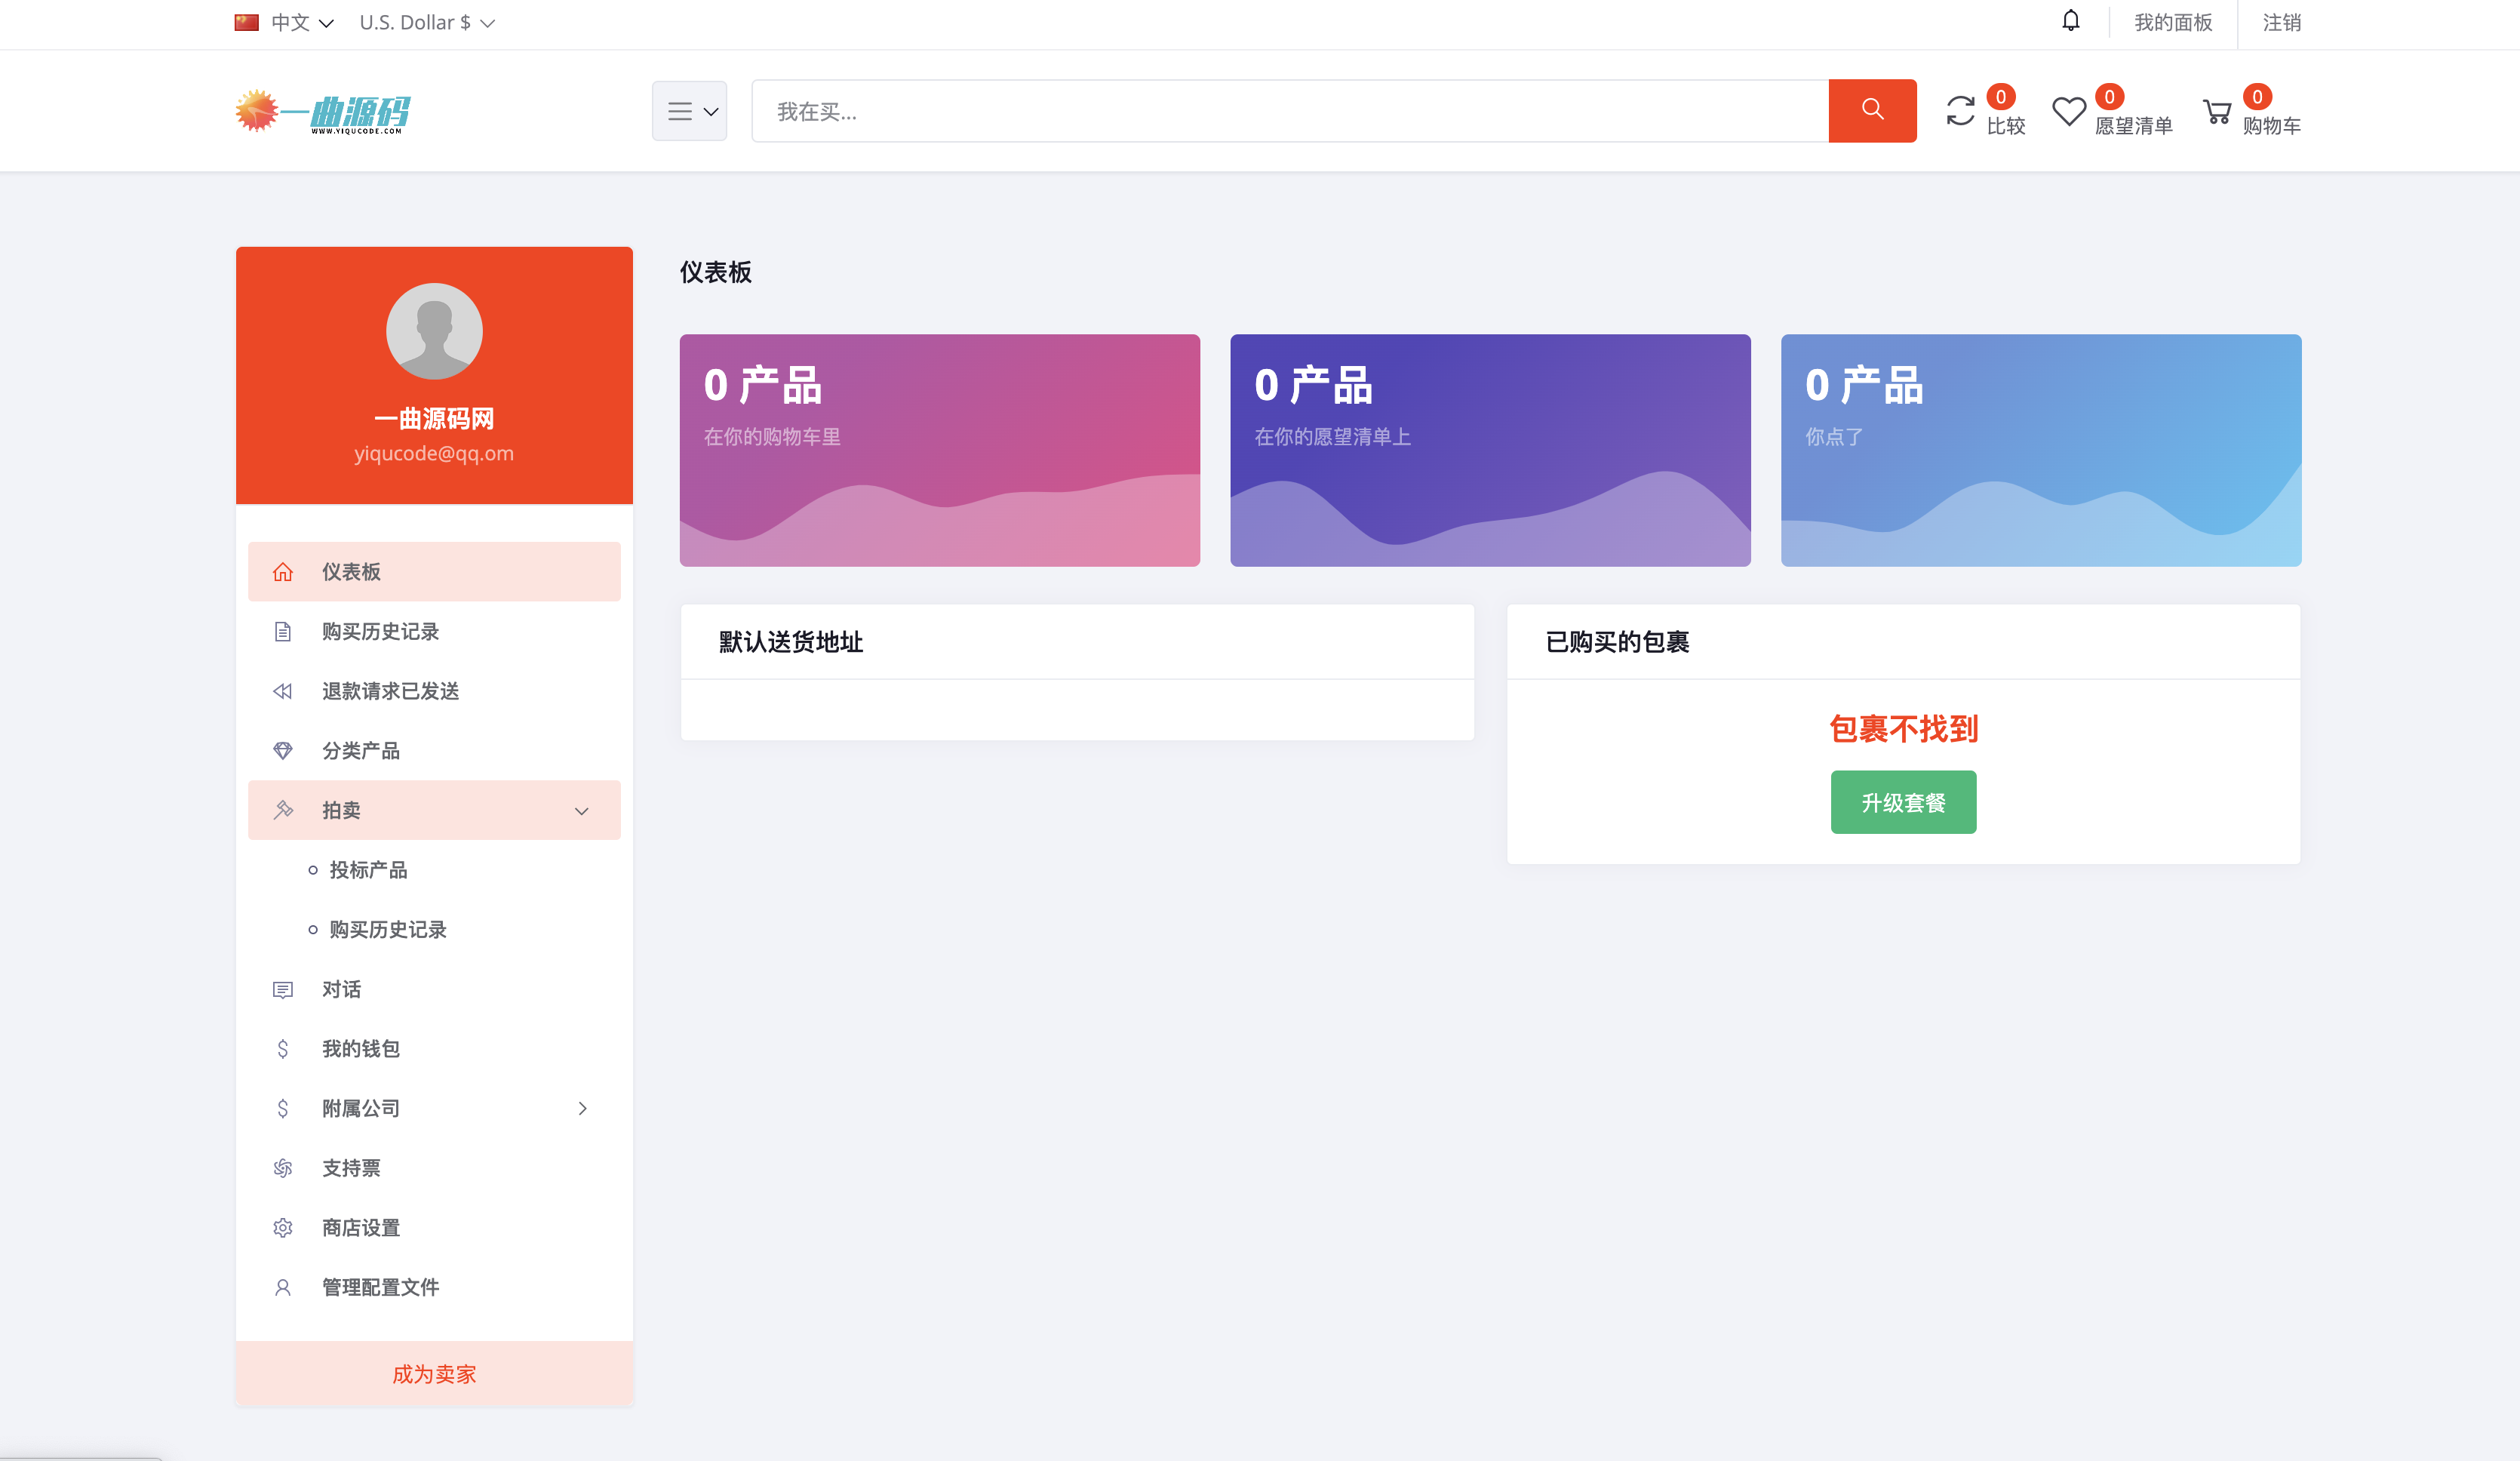Open 分类产品 menu item
2520x1461 pixels.
[434, 751]
